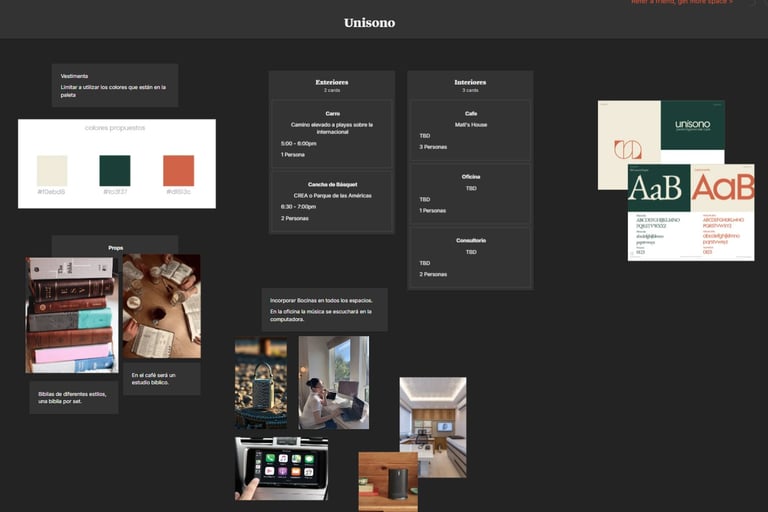Select the Consultorio card title

(x=471, y=240)
